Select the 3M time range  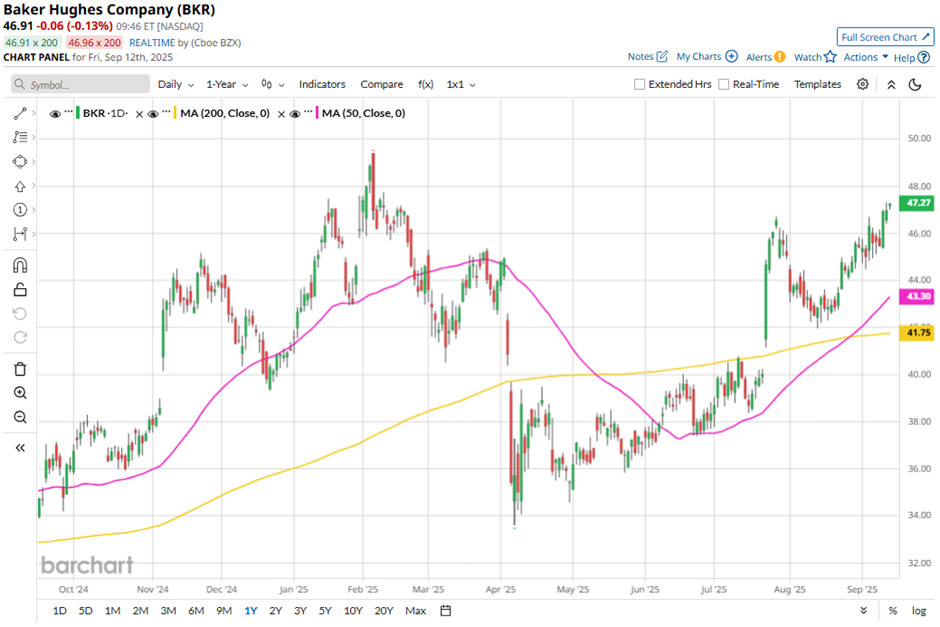168,610
